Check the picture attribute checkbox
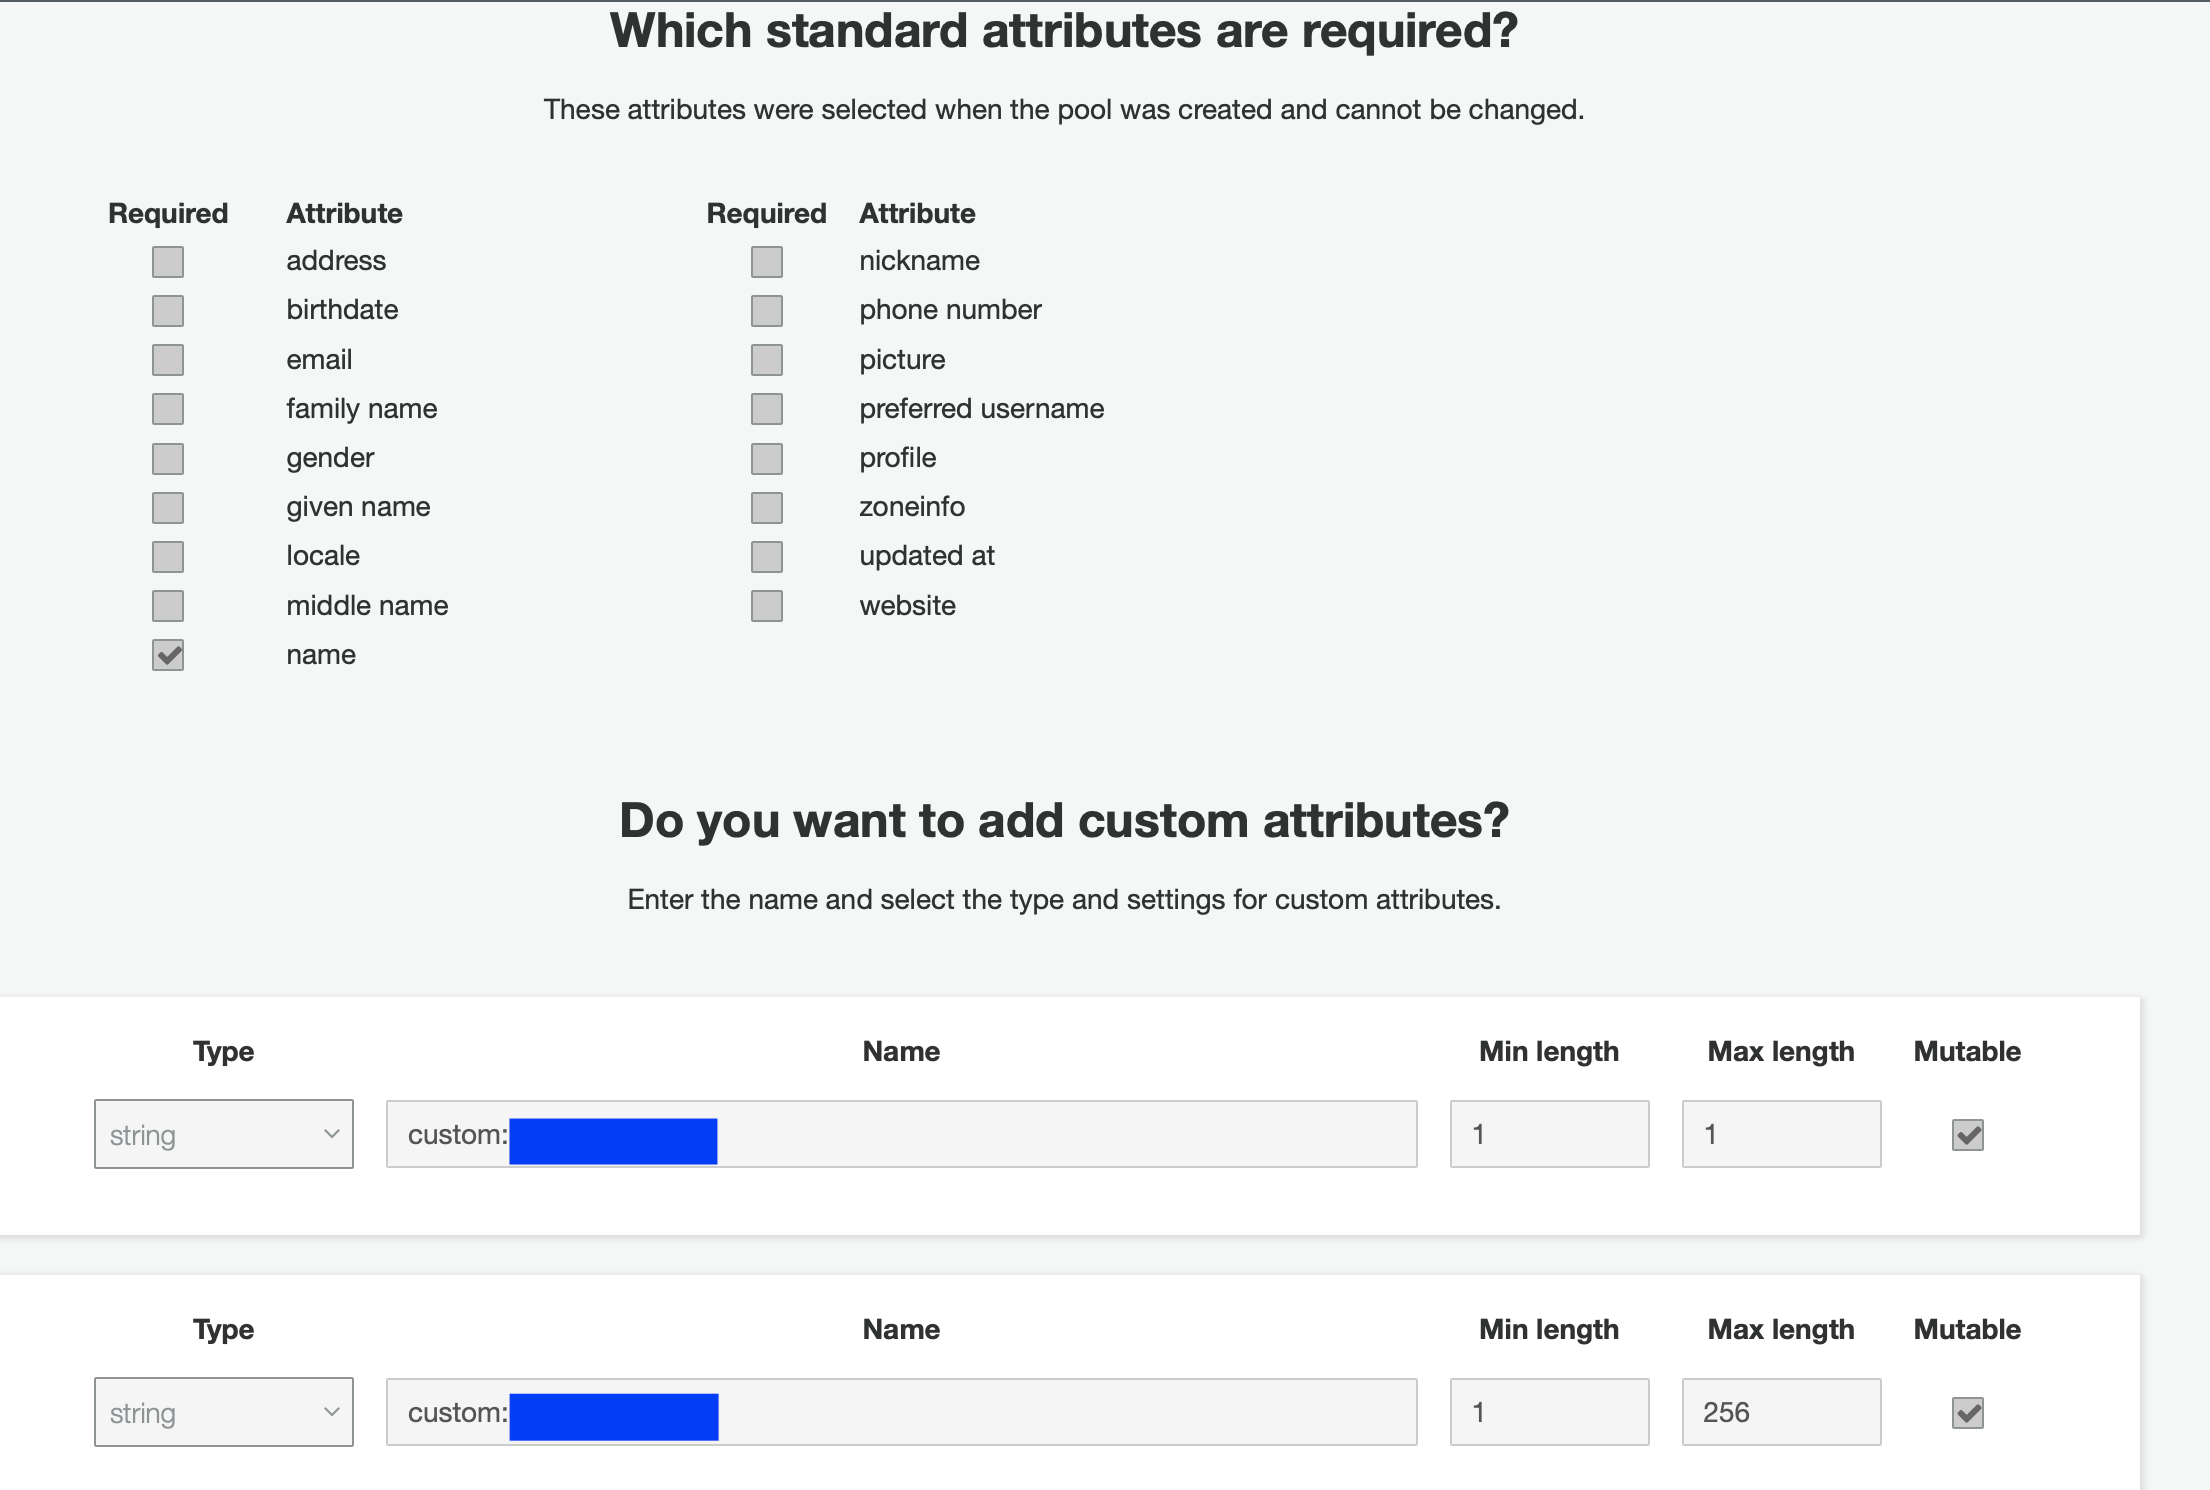 pyautogui.click(x=766, y=359)
